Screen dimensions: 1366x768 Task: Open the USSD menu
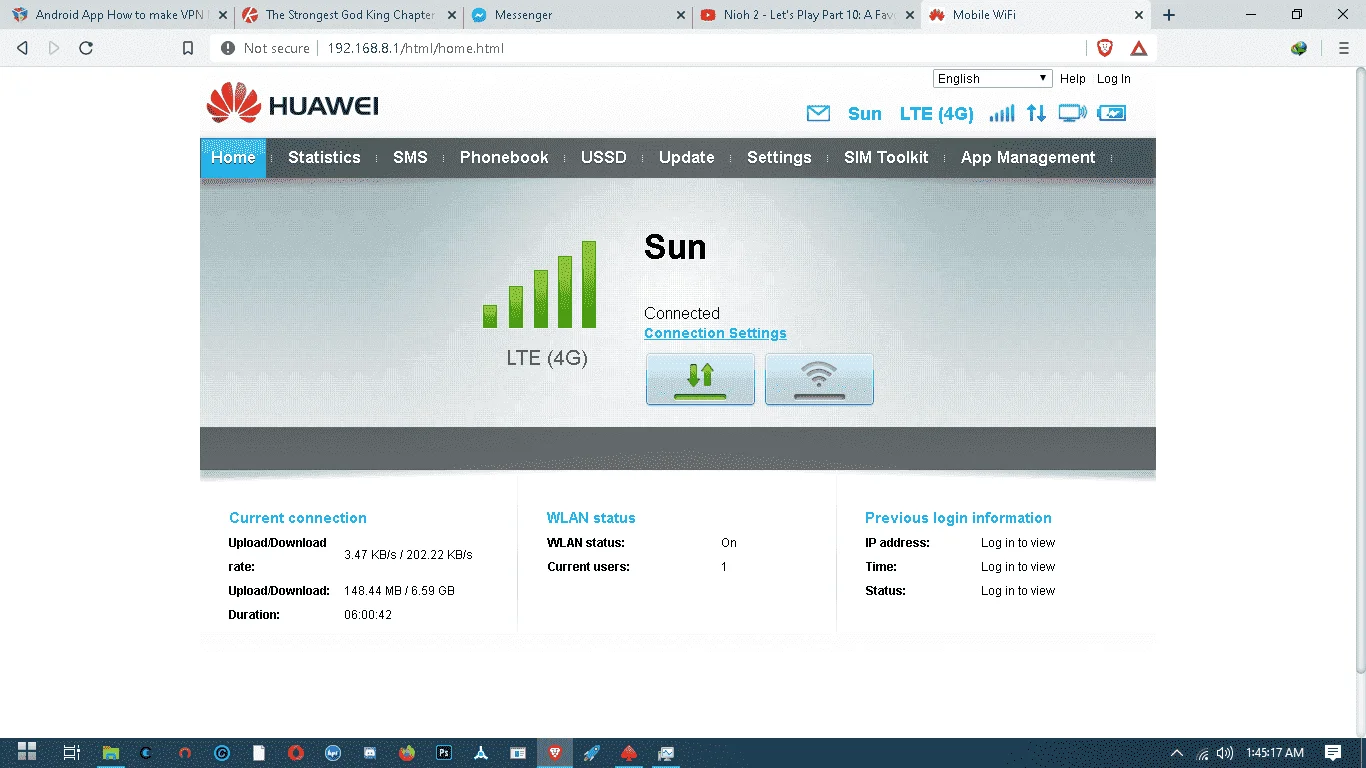pos(604,158)
